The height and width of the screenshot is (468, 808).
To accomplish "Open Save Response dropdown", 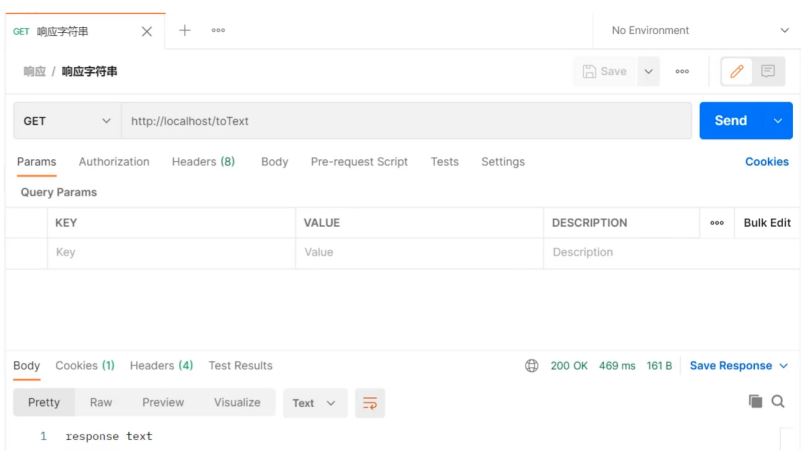I will [x=738, y=366].
